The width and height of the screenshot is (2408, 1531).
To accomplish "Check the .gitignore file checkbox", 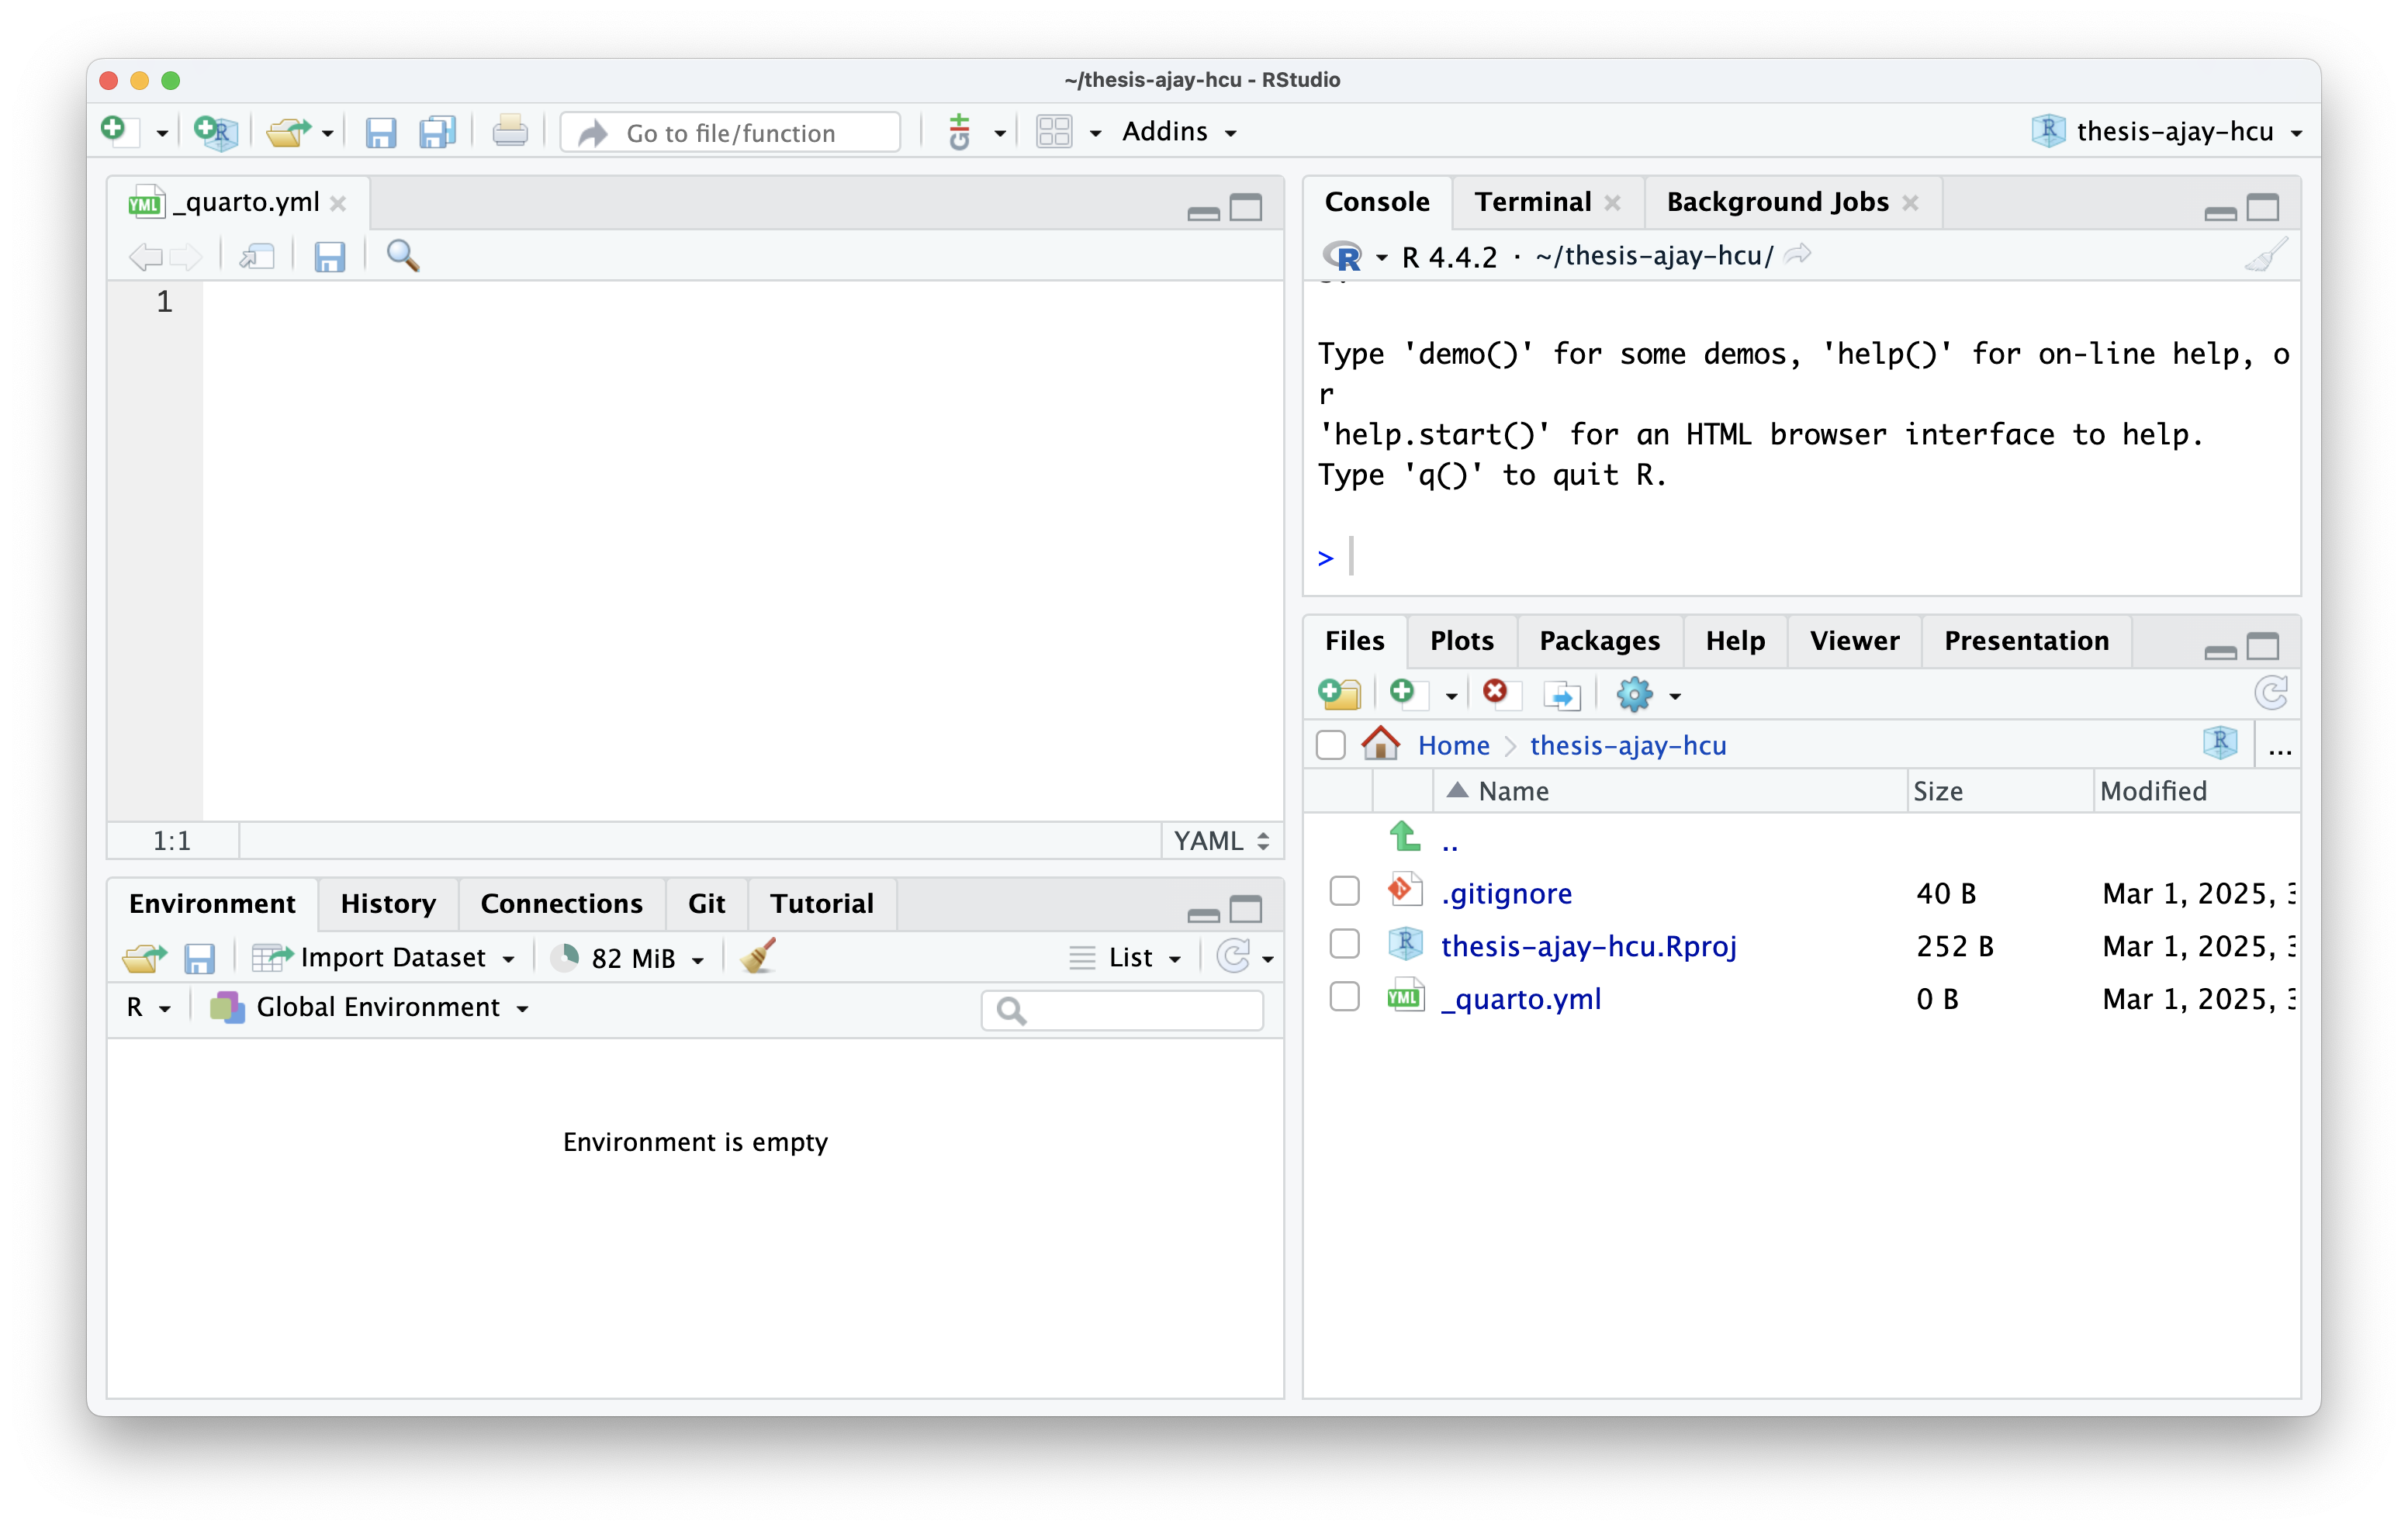I will [1344, 891].
